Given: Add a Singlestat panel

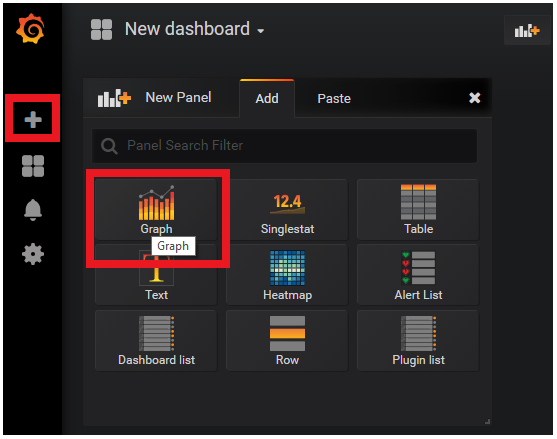Looking at the screenshot, I should [287, 210].
